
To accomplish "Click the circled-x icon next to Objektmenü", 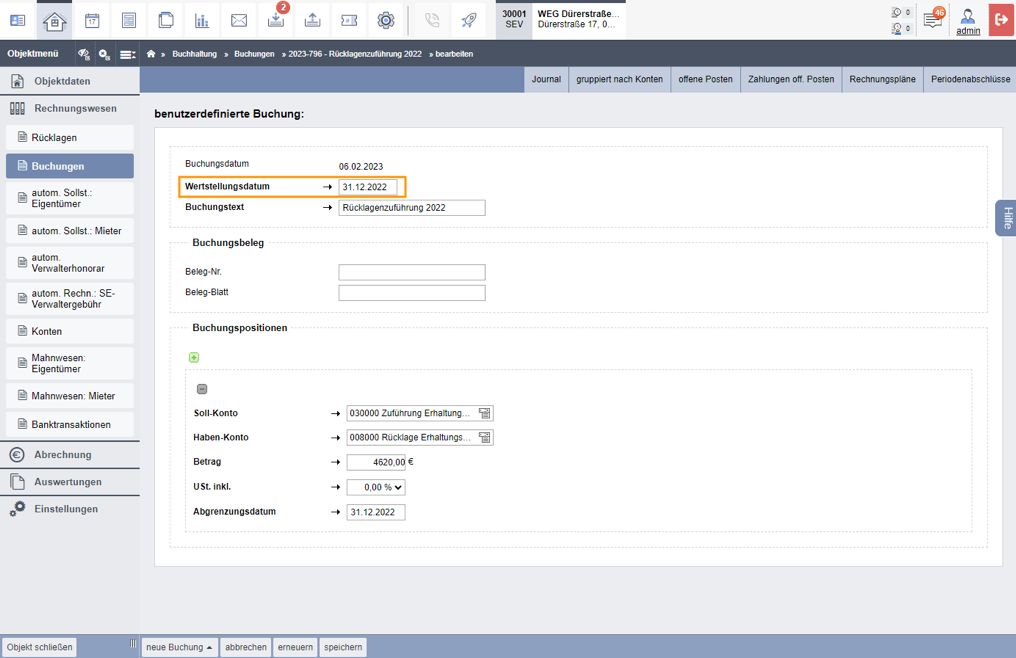I will [104, 54].
